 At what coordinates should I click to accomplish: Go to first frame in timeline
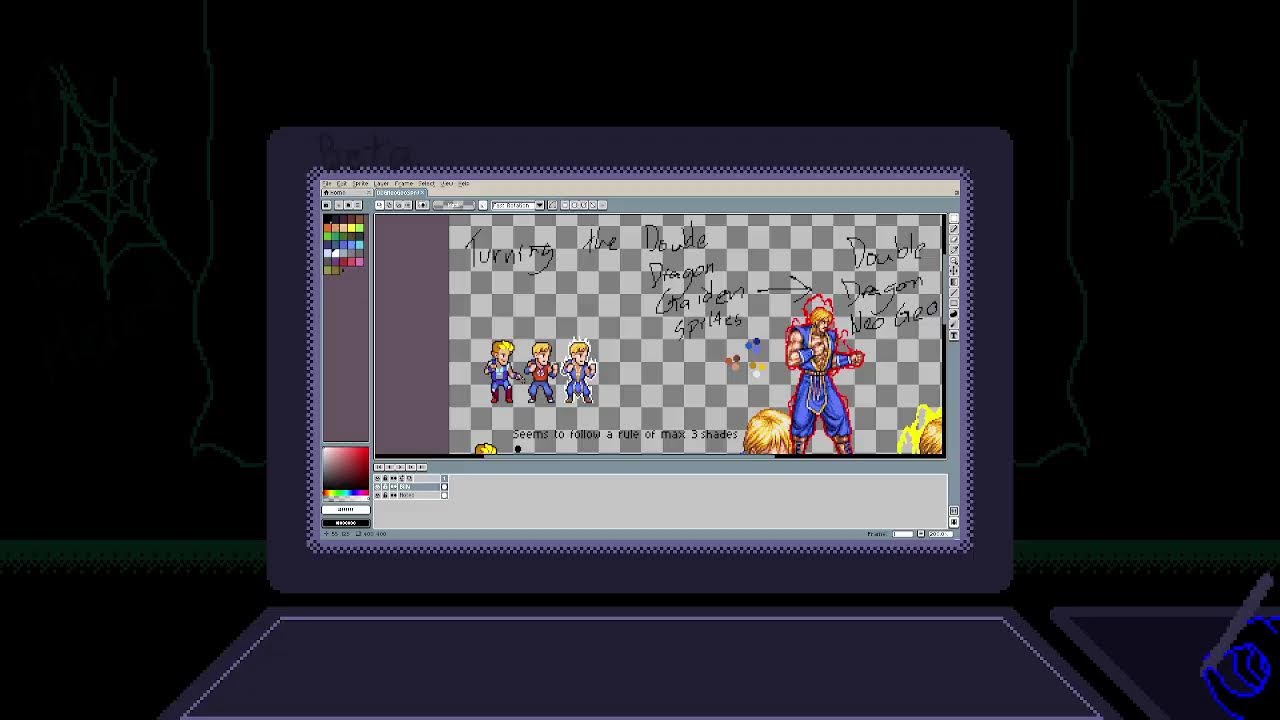click(x=379, y=467)
